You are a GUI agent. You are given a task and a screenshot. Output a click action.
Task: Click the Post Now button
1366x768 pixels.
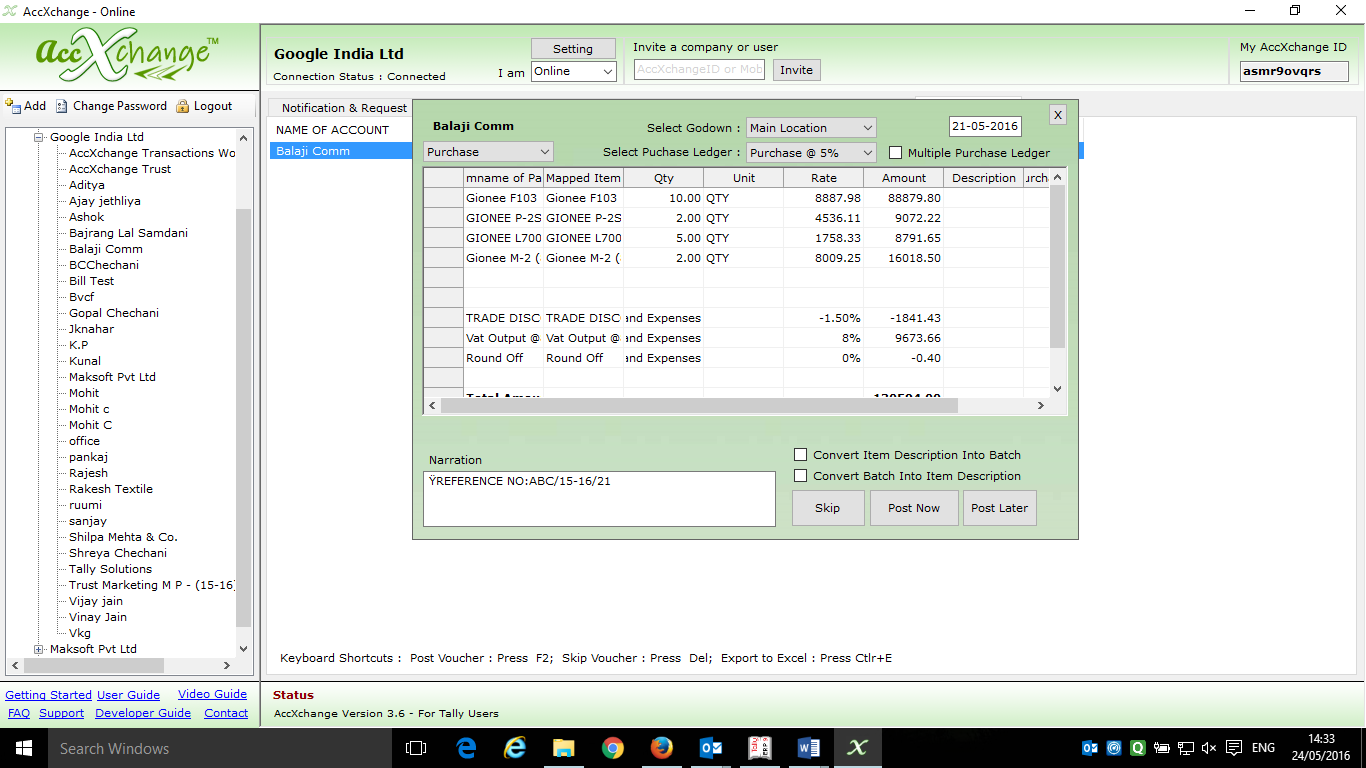pos(914,508)
